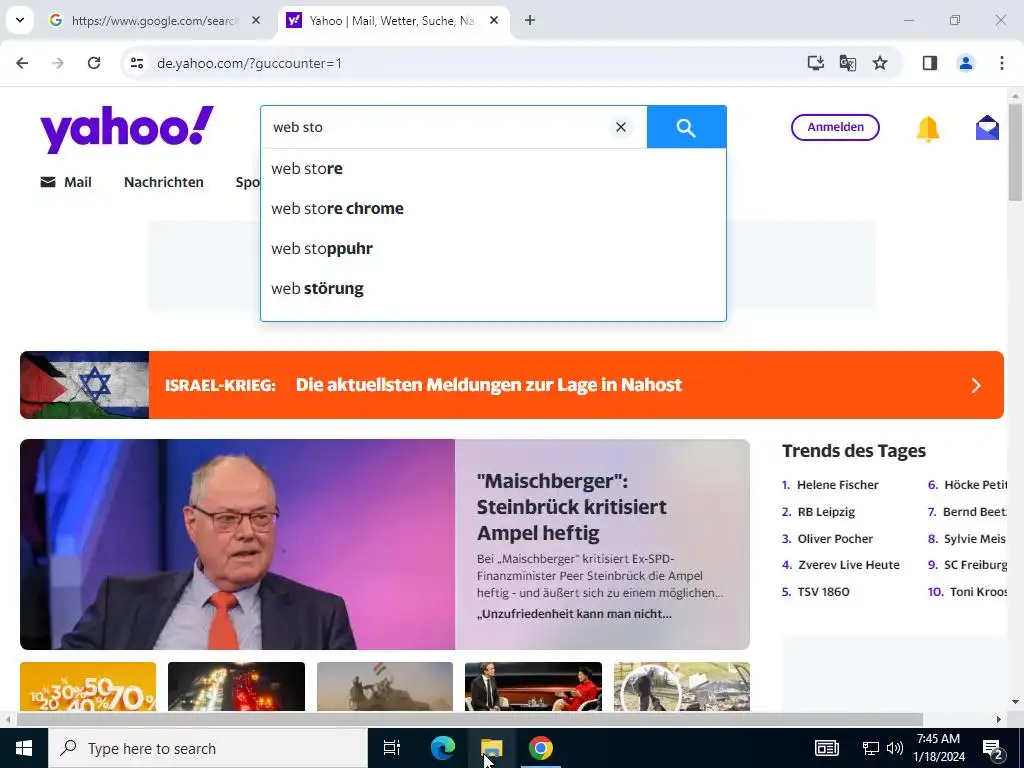Viewport: 1024px width, 768px height.
Task: Open the Windows Start menu
Action: pos(24,748)
